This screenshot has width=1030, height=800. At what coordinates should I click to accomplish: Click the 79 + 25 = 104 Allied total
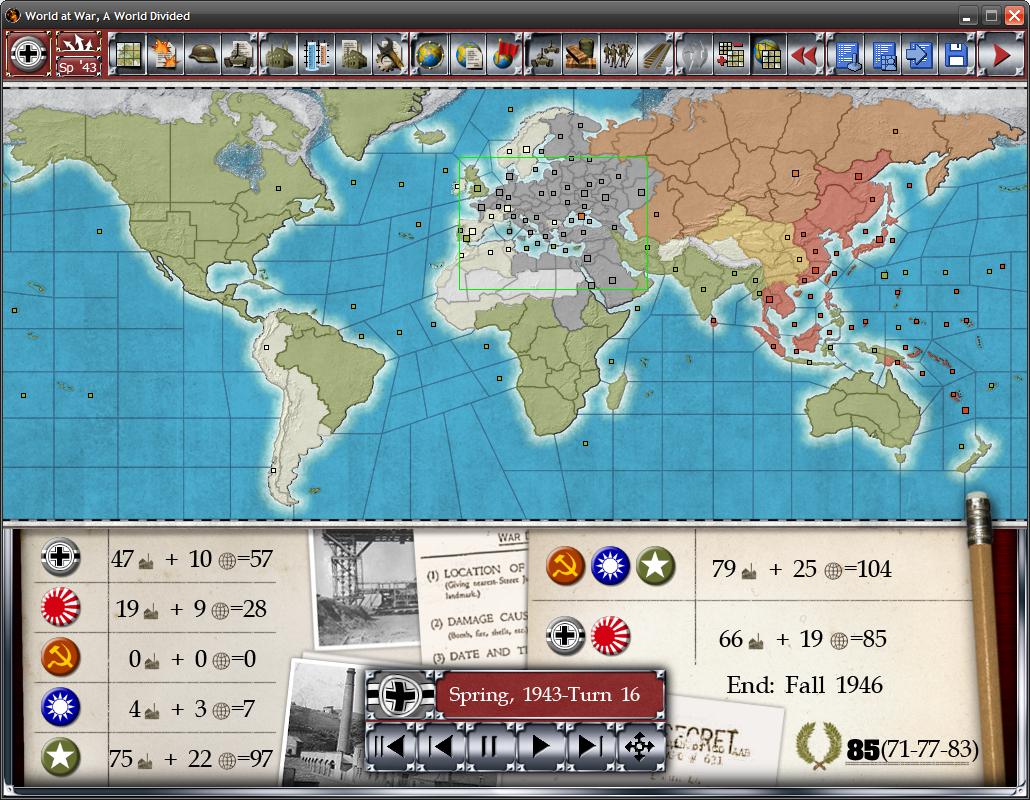801,569
